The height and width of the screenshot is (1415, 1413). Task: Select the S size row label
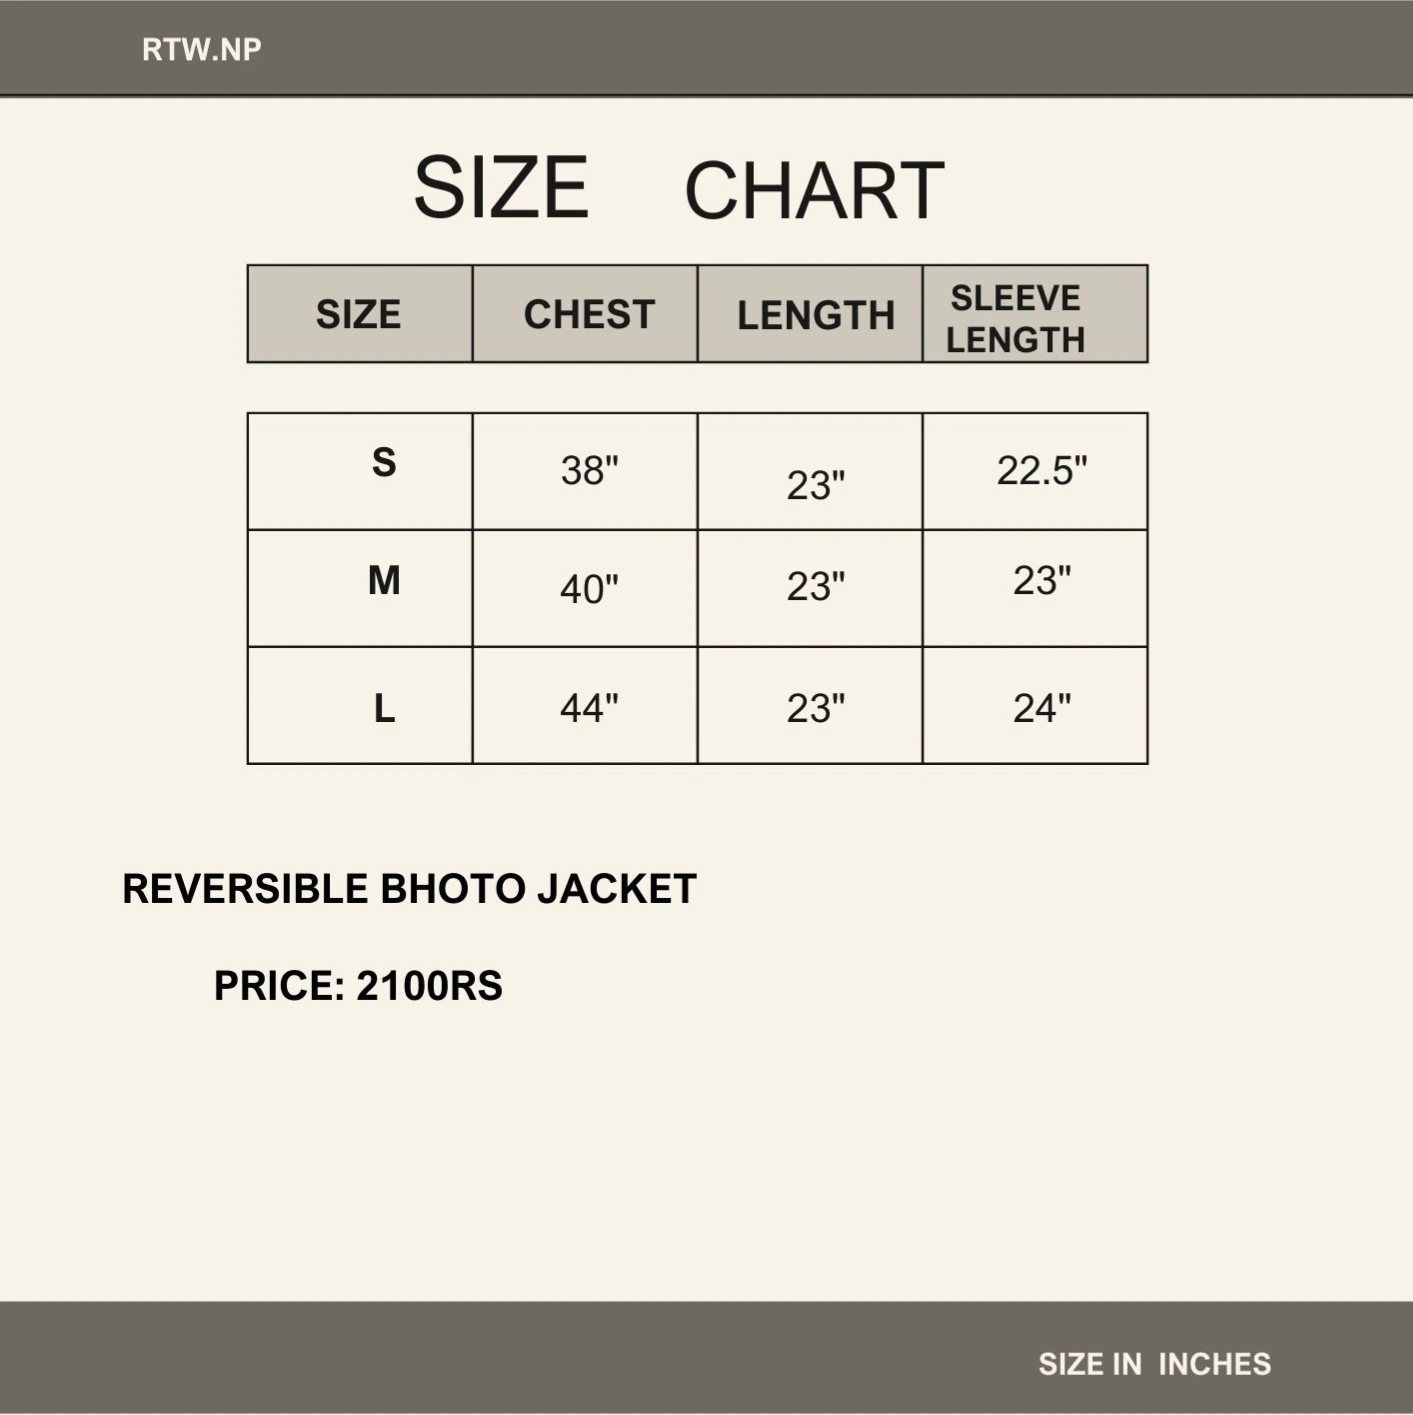point(383,463)
